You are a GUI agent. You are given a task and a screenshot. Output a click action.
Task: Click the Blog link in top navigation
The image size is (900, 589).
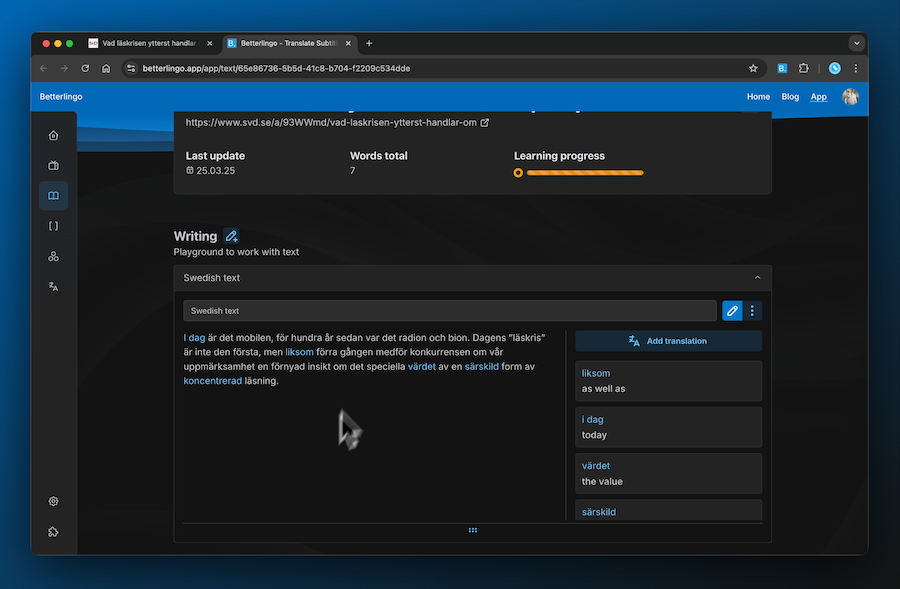[790, 96]
